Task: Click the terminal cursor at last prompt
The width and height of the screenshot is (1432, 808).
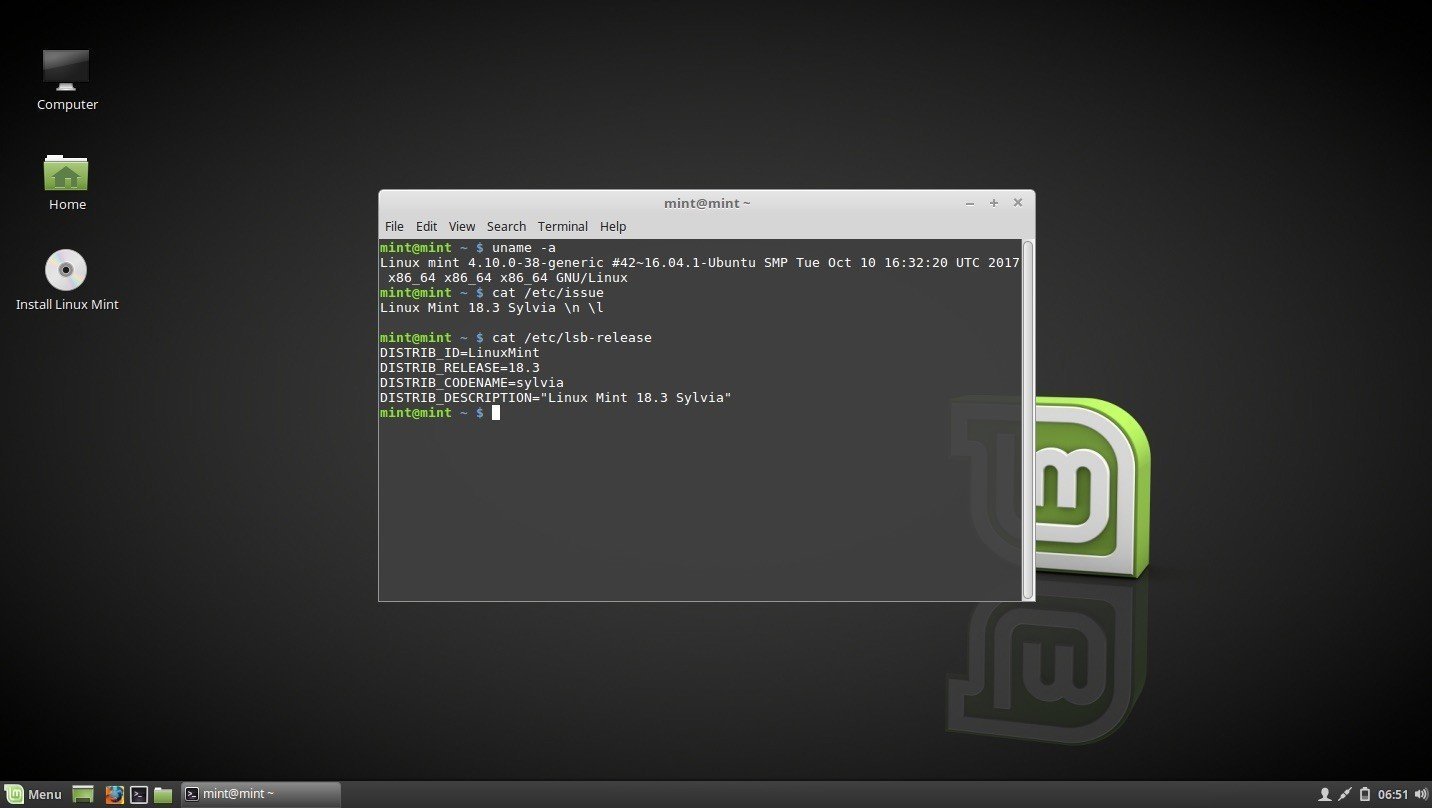Action: [x=496, y=412]
